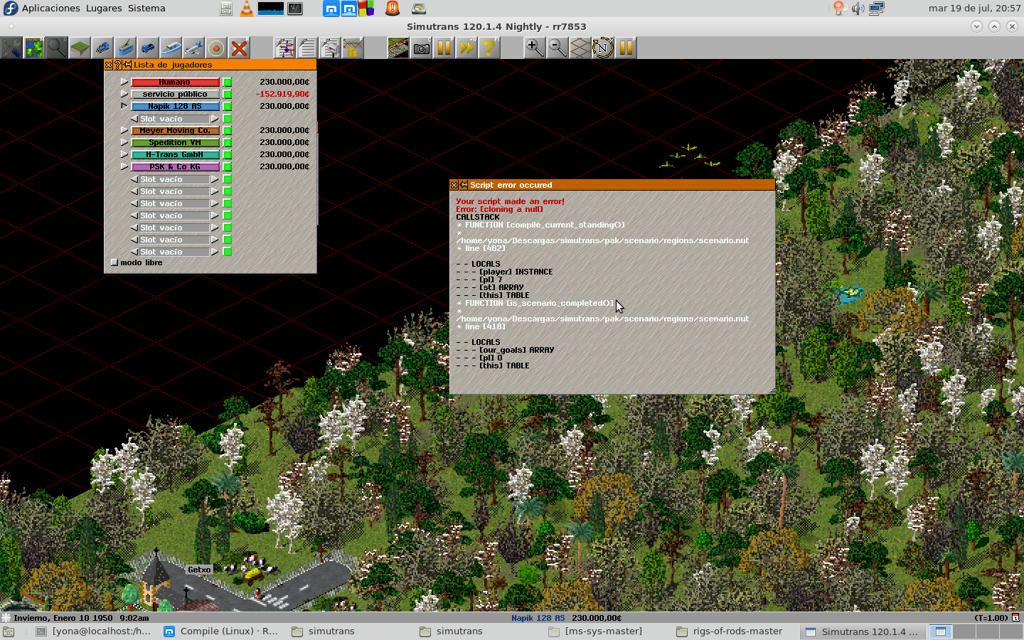1024x640 pixels.
Task: Switch to the [ms-sys-master] taskbar window
Action: pos(595,632)
